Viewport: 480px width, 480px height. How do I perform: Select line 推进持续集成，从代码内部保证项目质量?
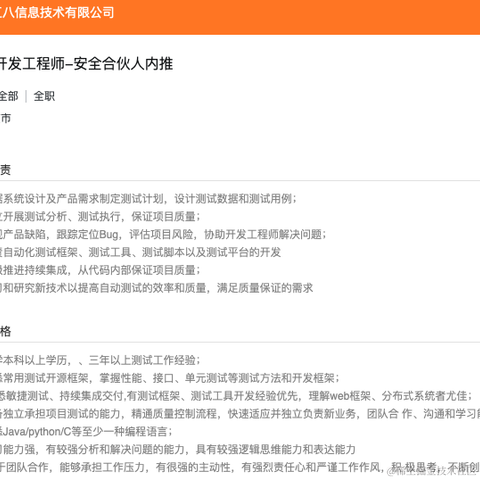pyautogui.click(x=100, y=270)
